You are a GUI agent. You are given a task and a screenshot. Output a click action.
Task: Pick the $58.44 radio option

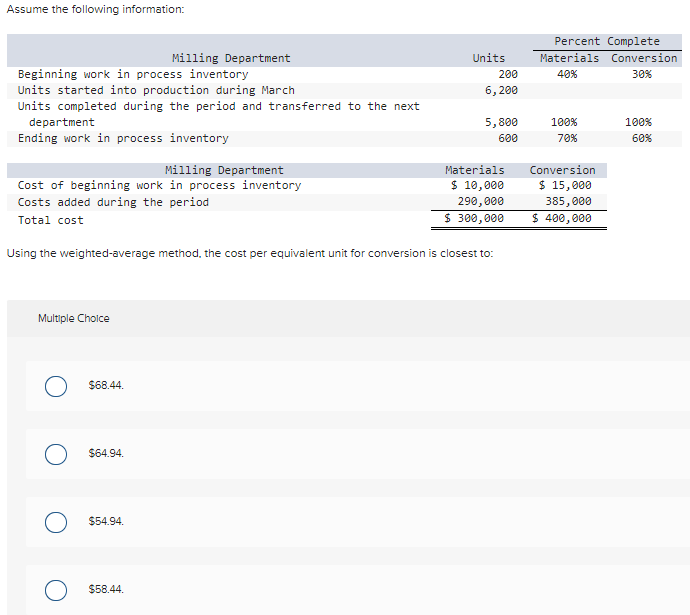point(56,590)
